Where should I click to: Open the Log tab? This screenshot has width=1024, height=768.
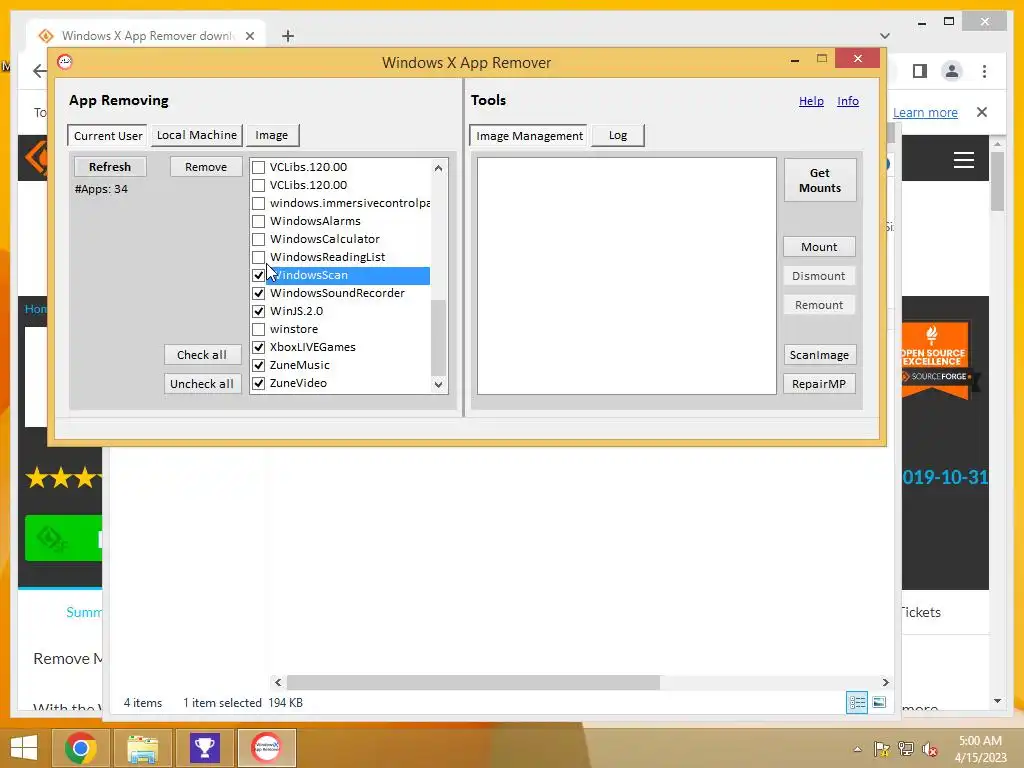[618, 135]
